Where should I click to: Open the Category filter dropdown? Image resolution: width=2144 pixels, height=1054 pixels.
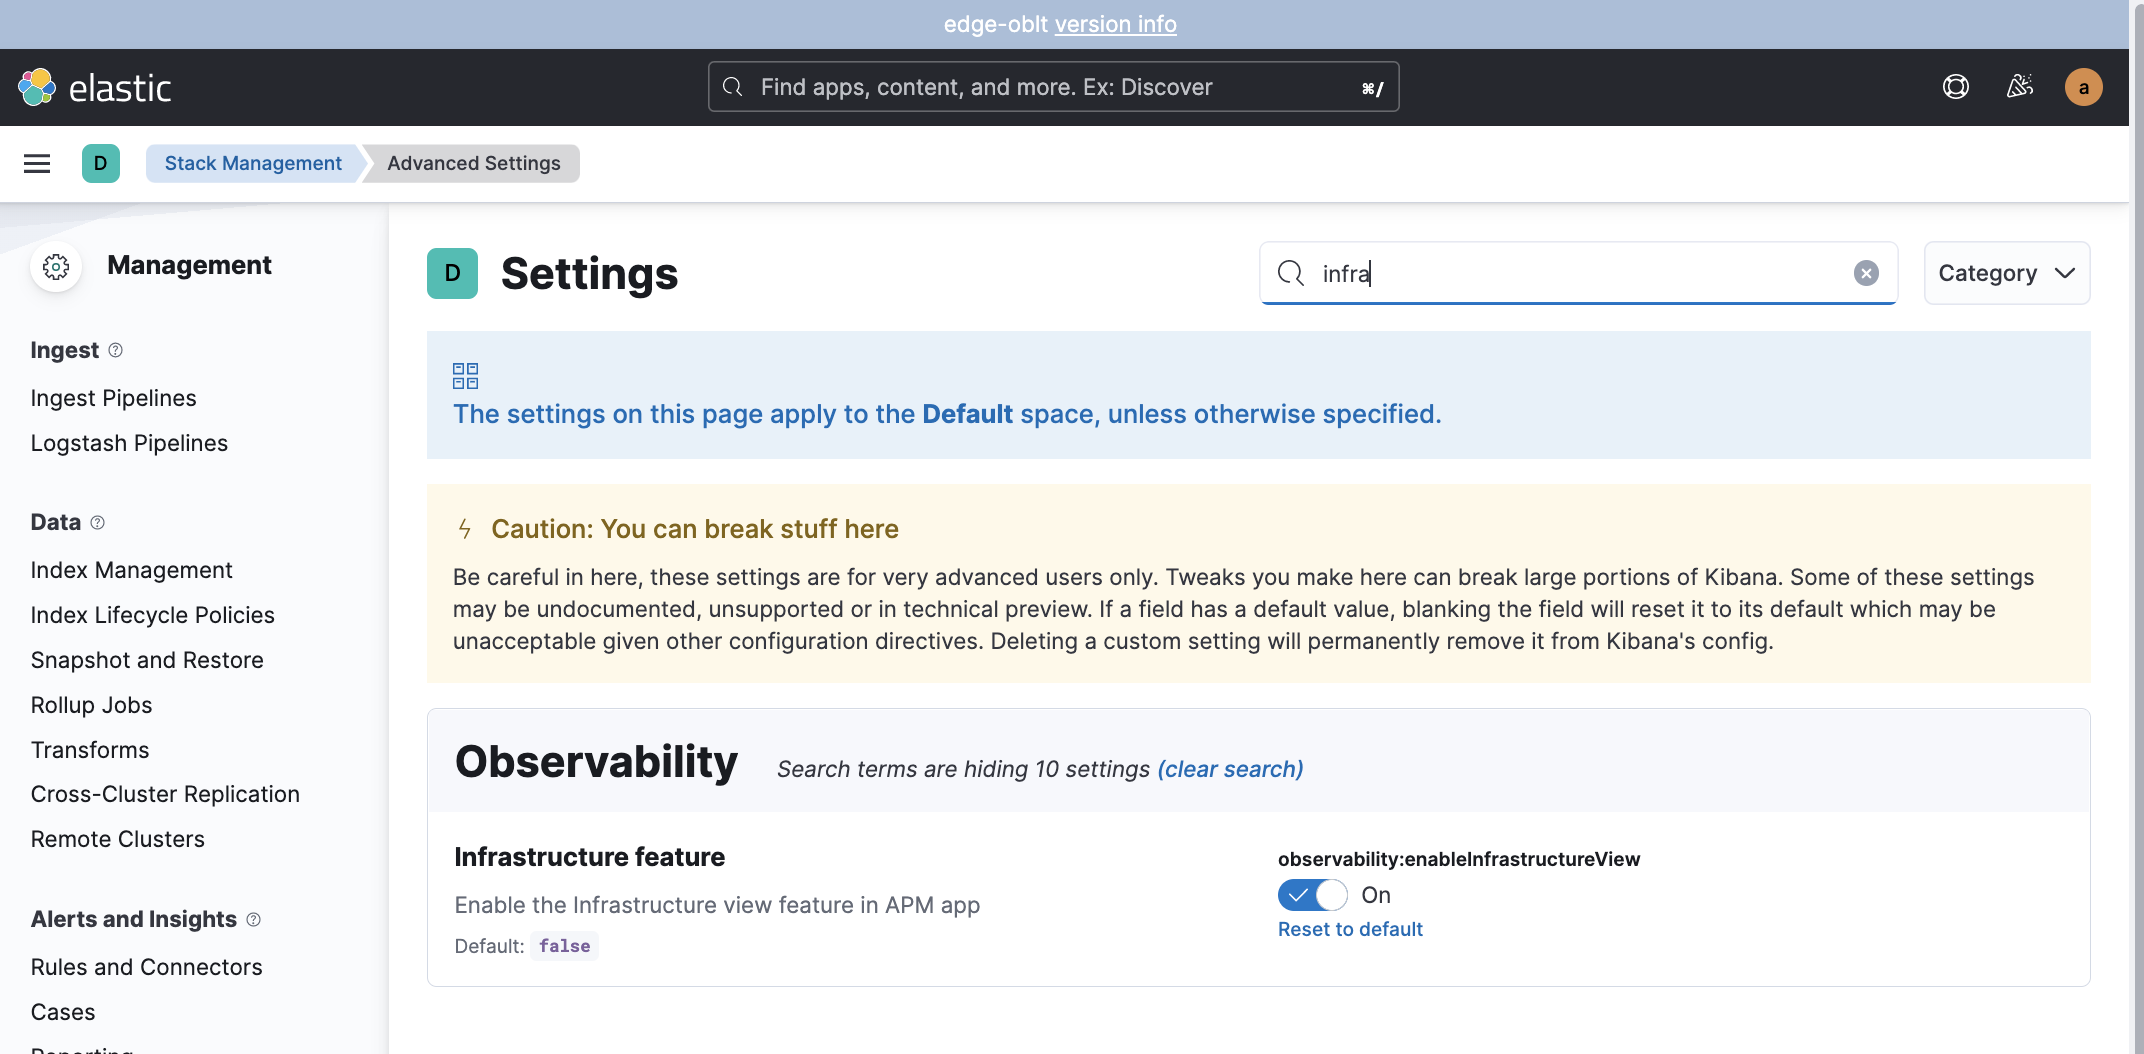coord(2006,272)
